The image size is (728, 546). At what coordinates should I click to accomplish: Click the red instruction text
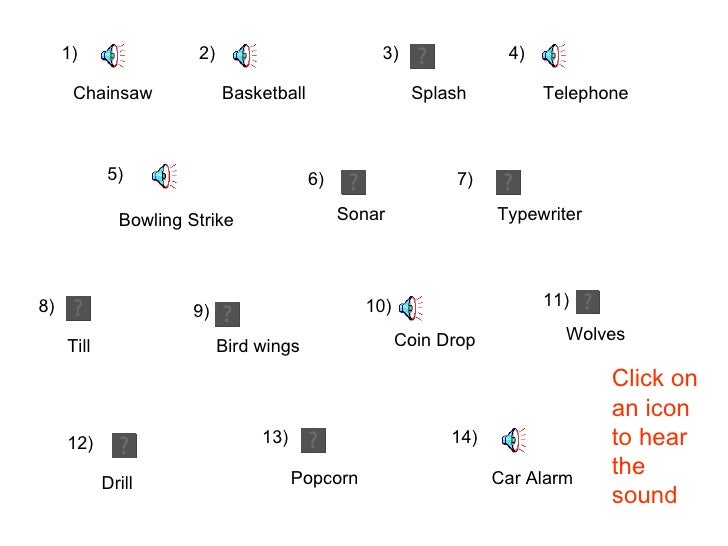click(x=654, y=436)
